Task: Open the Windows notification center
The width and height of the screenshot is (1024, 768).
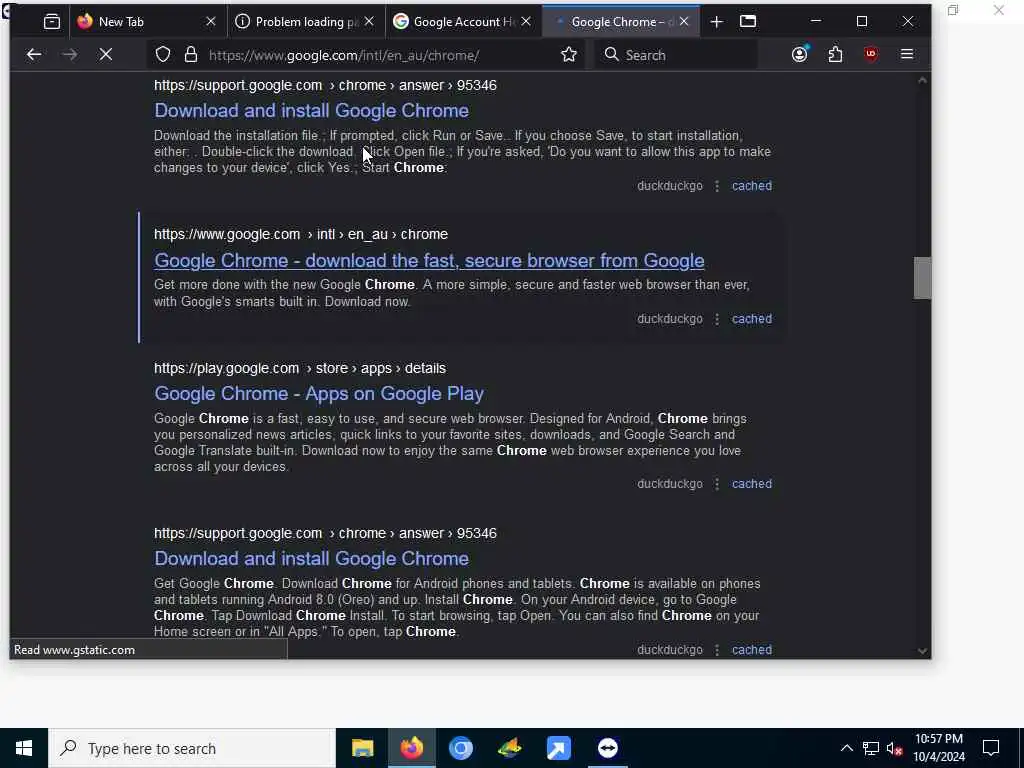Action: click(x=991, y=748)
